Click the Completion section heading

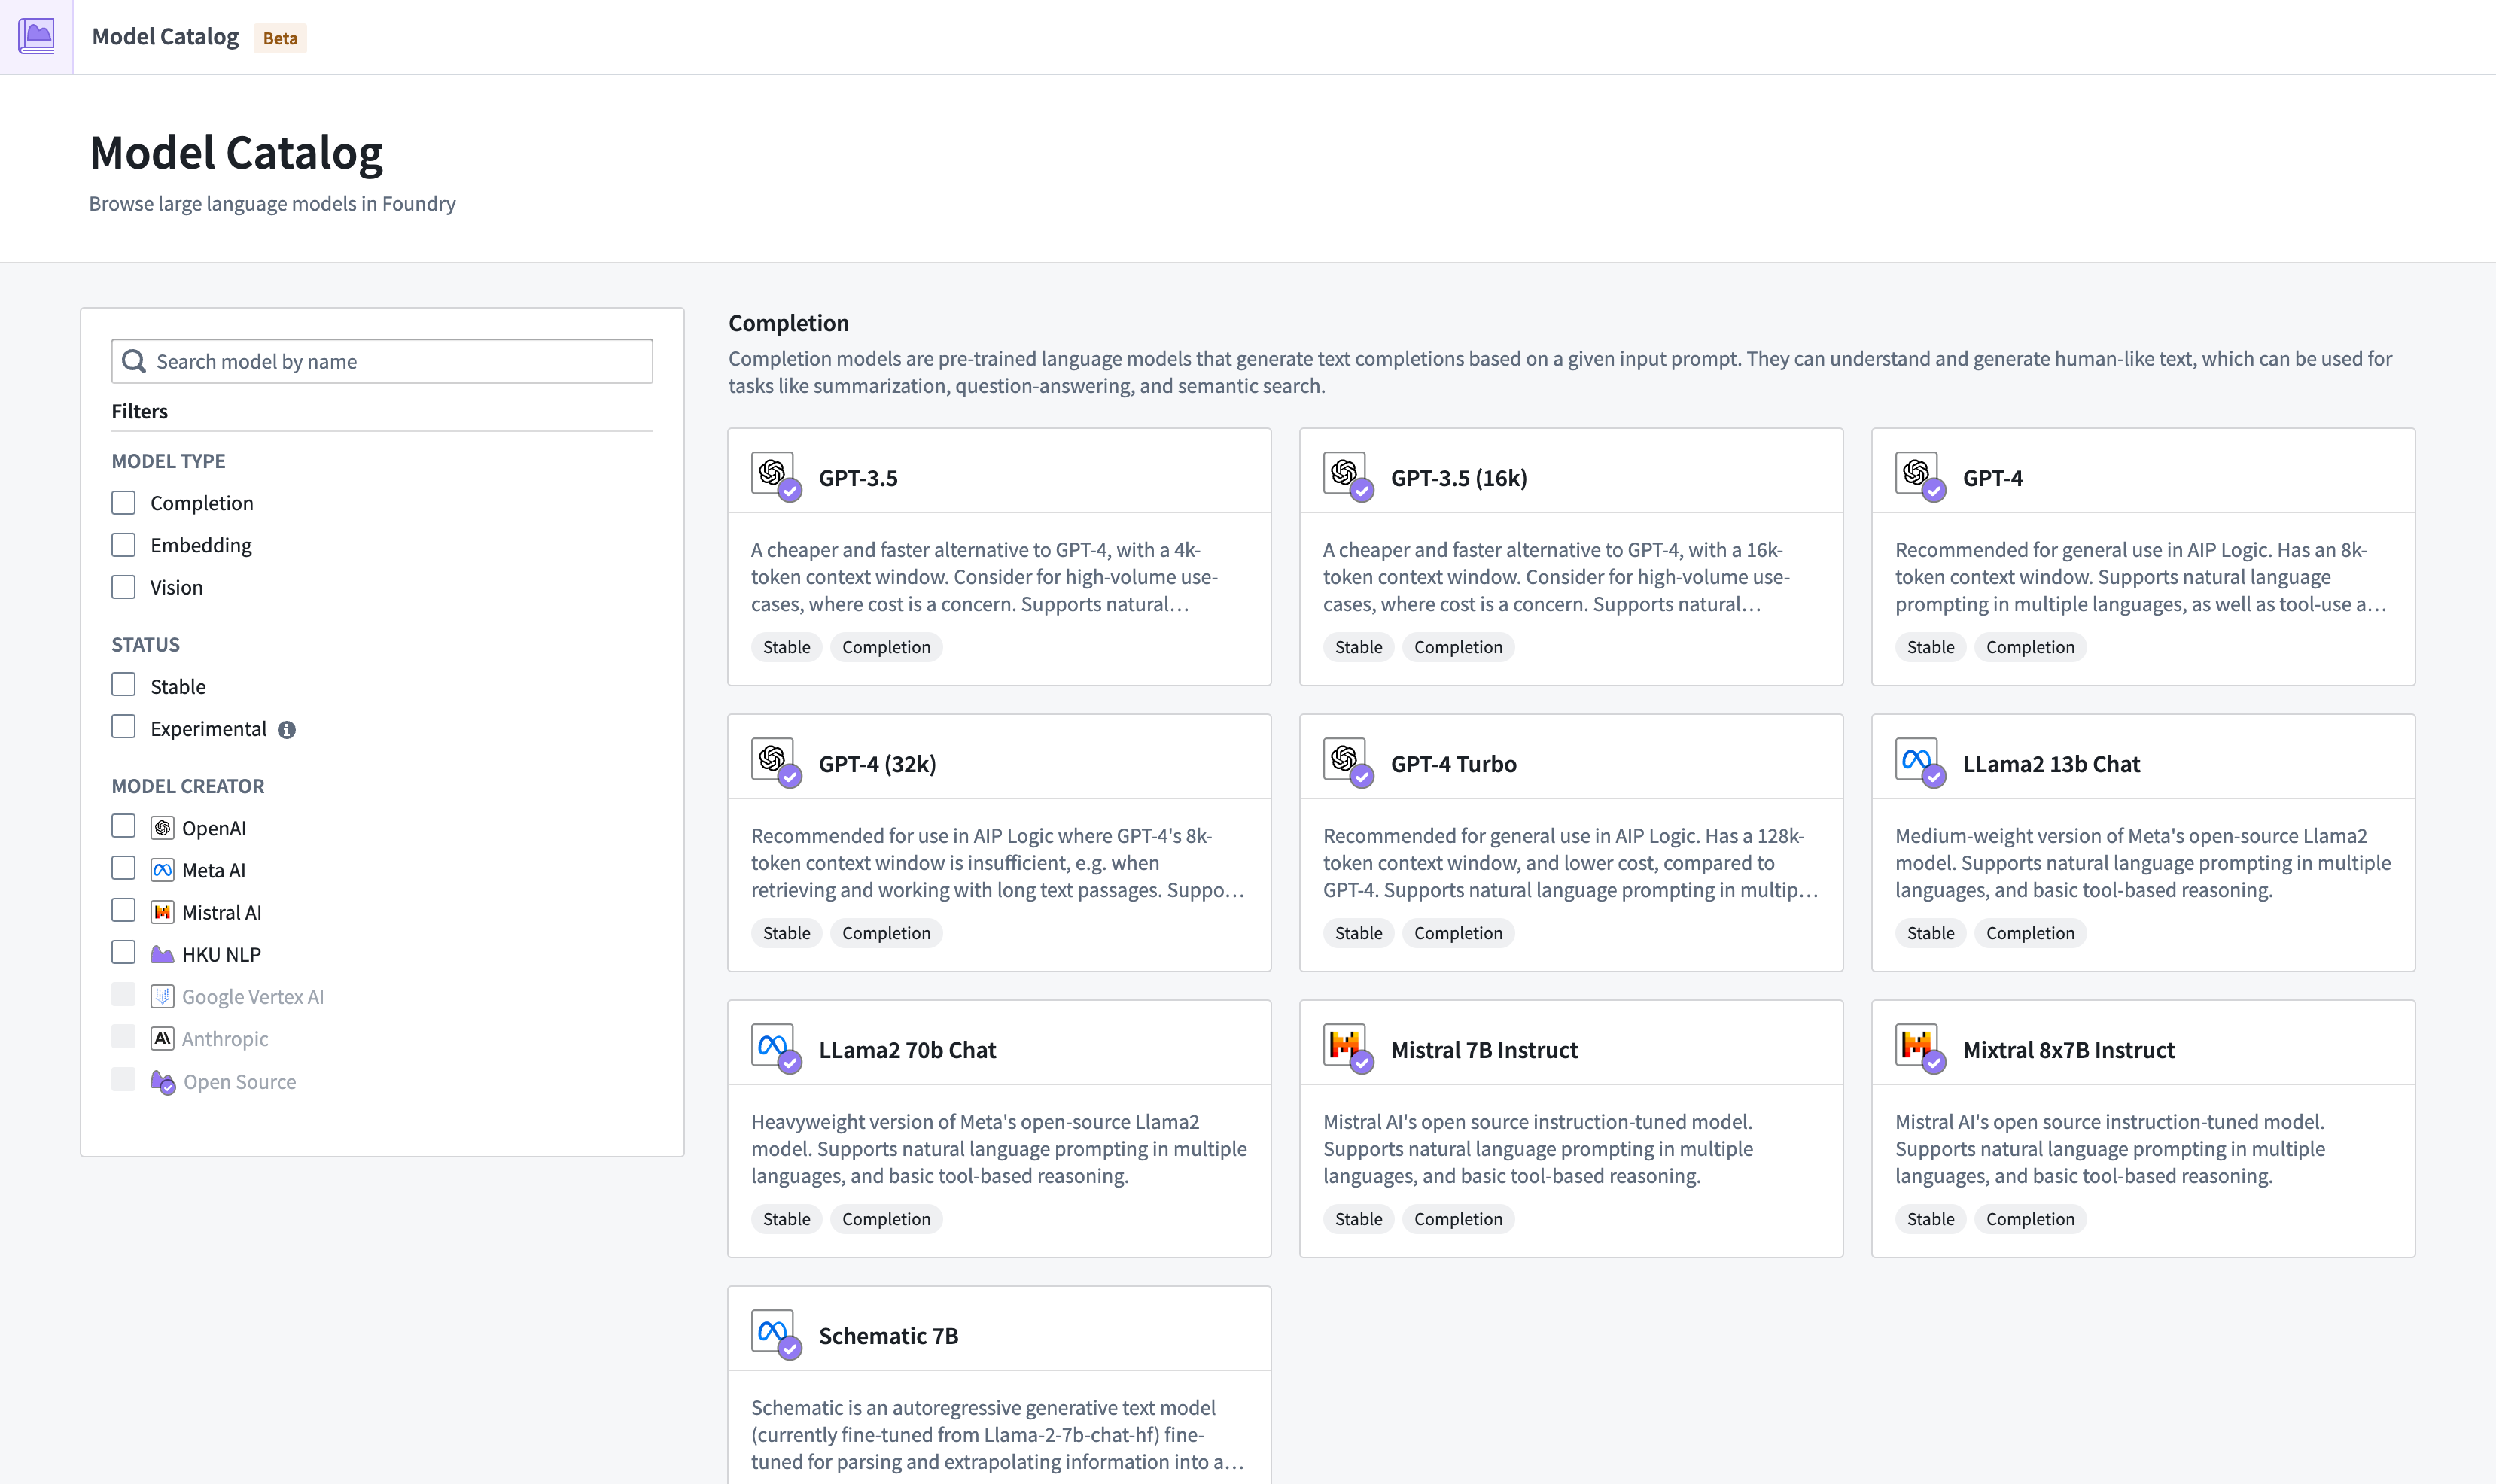(788, 323)
